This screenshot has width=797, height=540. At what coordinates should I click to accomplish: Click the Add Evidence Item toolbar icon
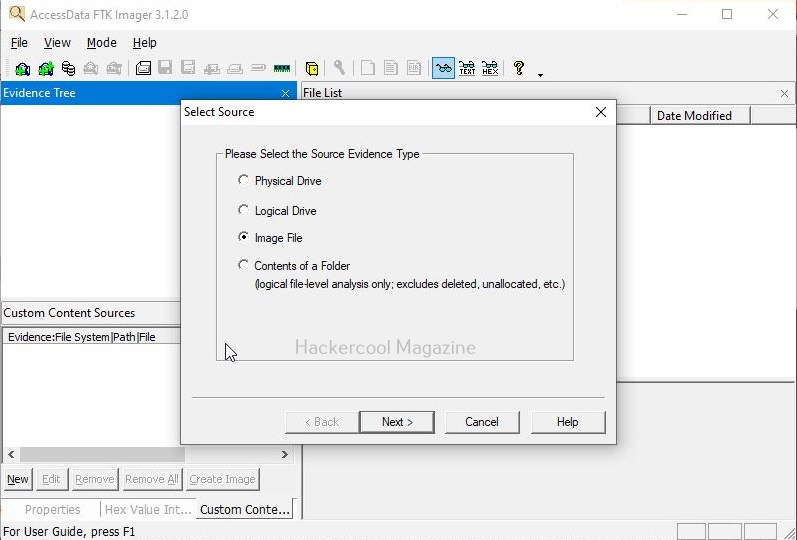click(22, 69)
